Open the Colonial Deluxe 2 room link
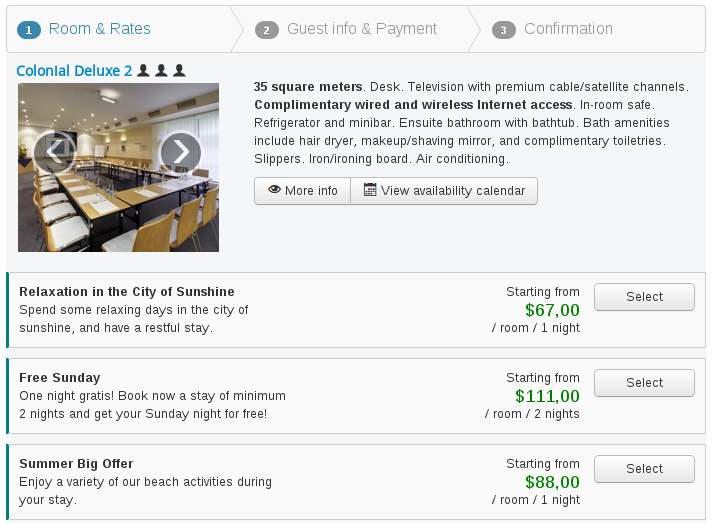Screen dimensions: 712x523 click(74, 71)
